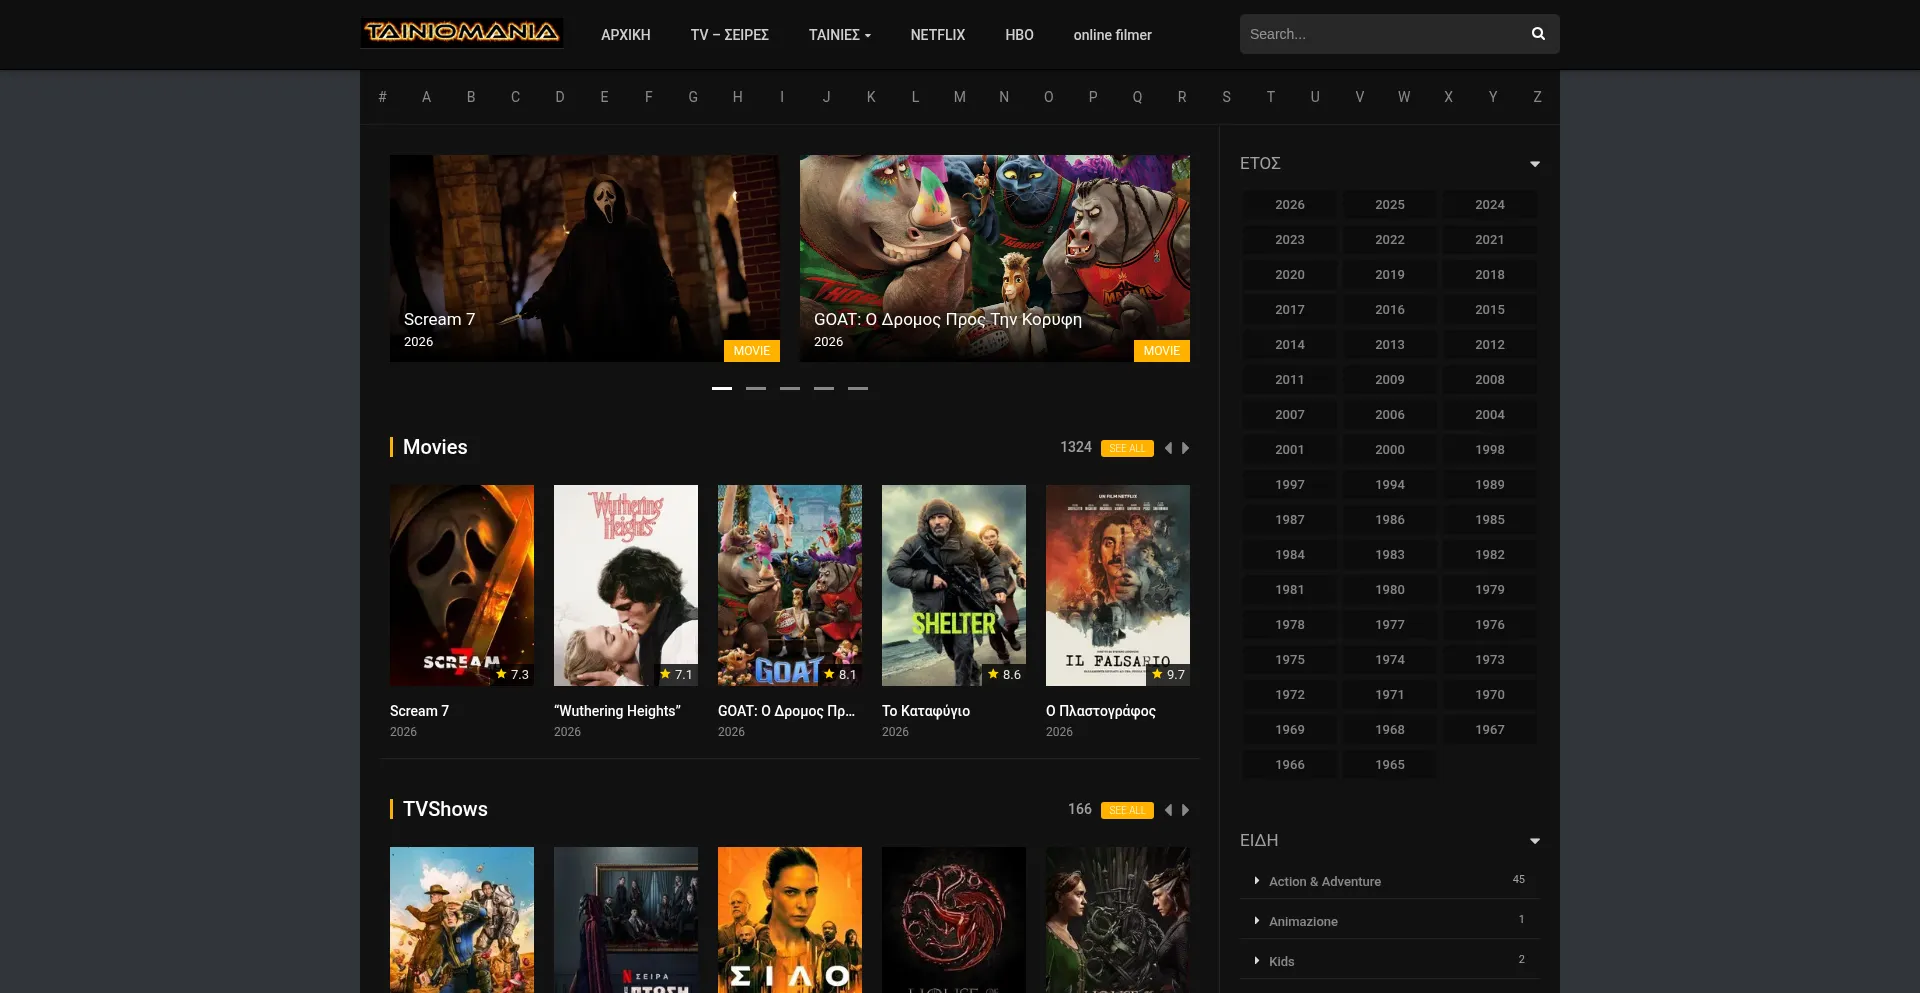Click the Tainiomania logo
This screenshot has height=993, width=1920.
click(461, 33)
